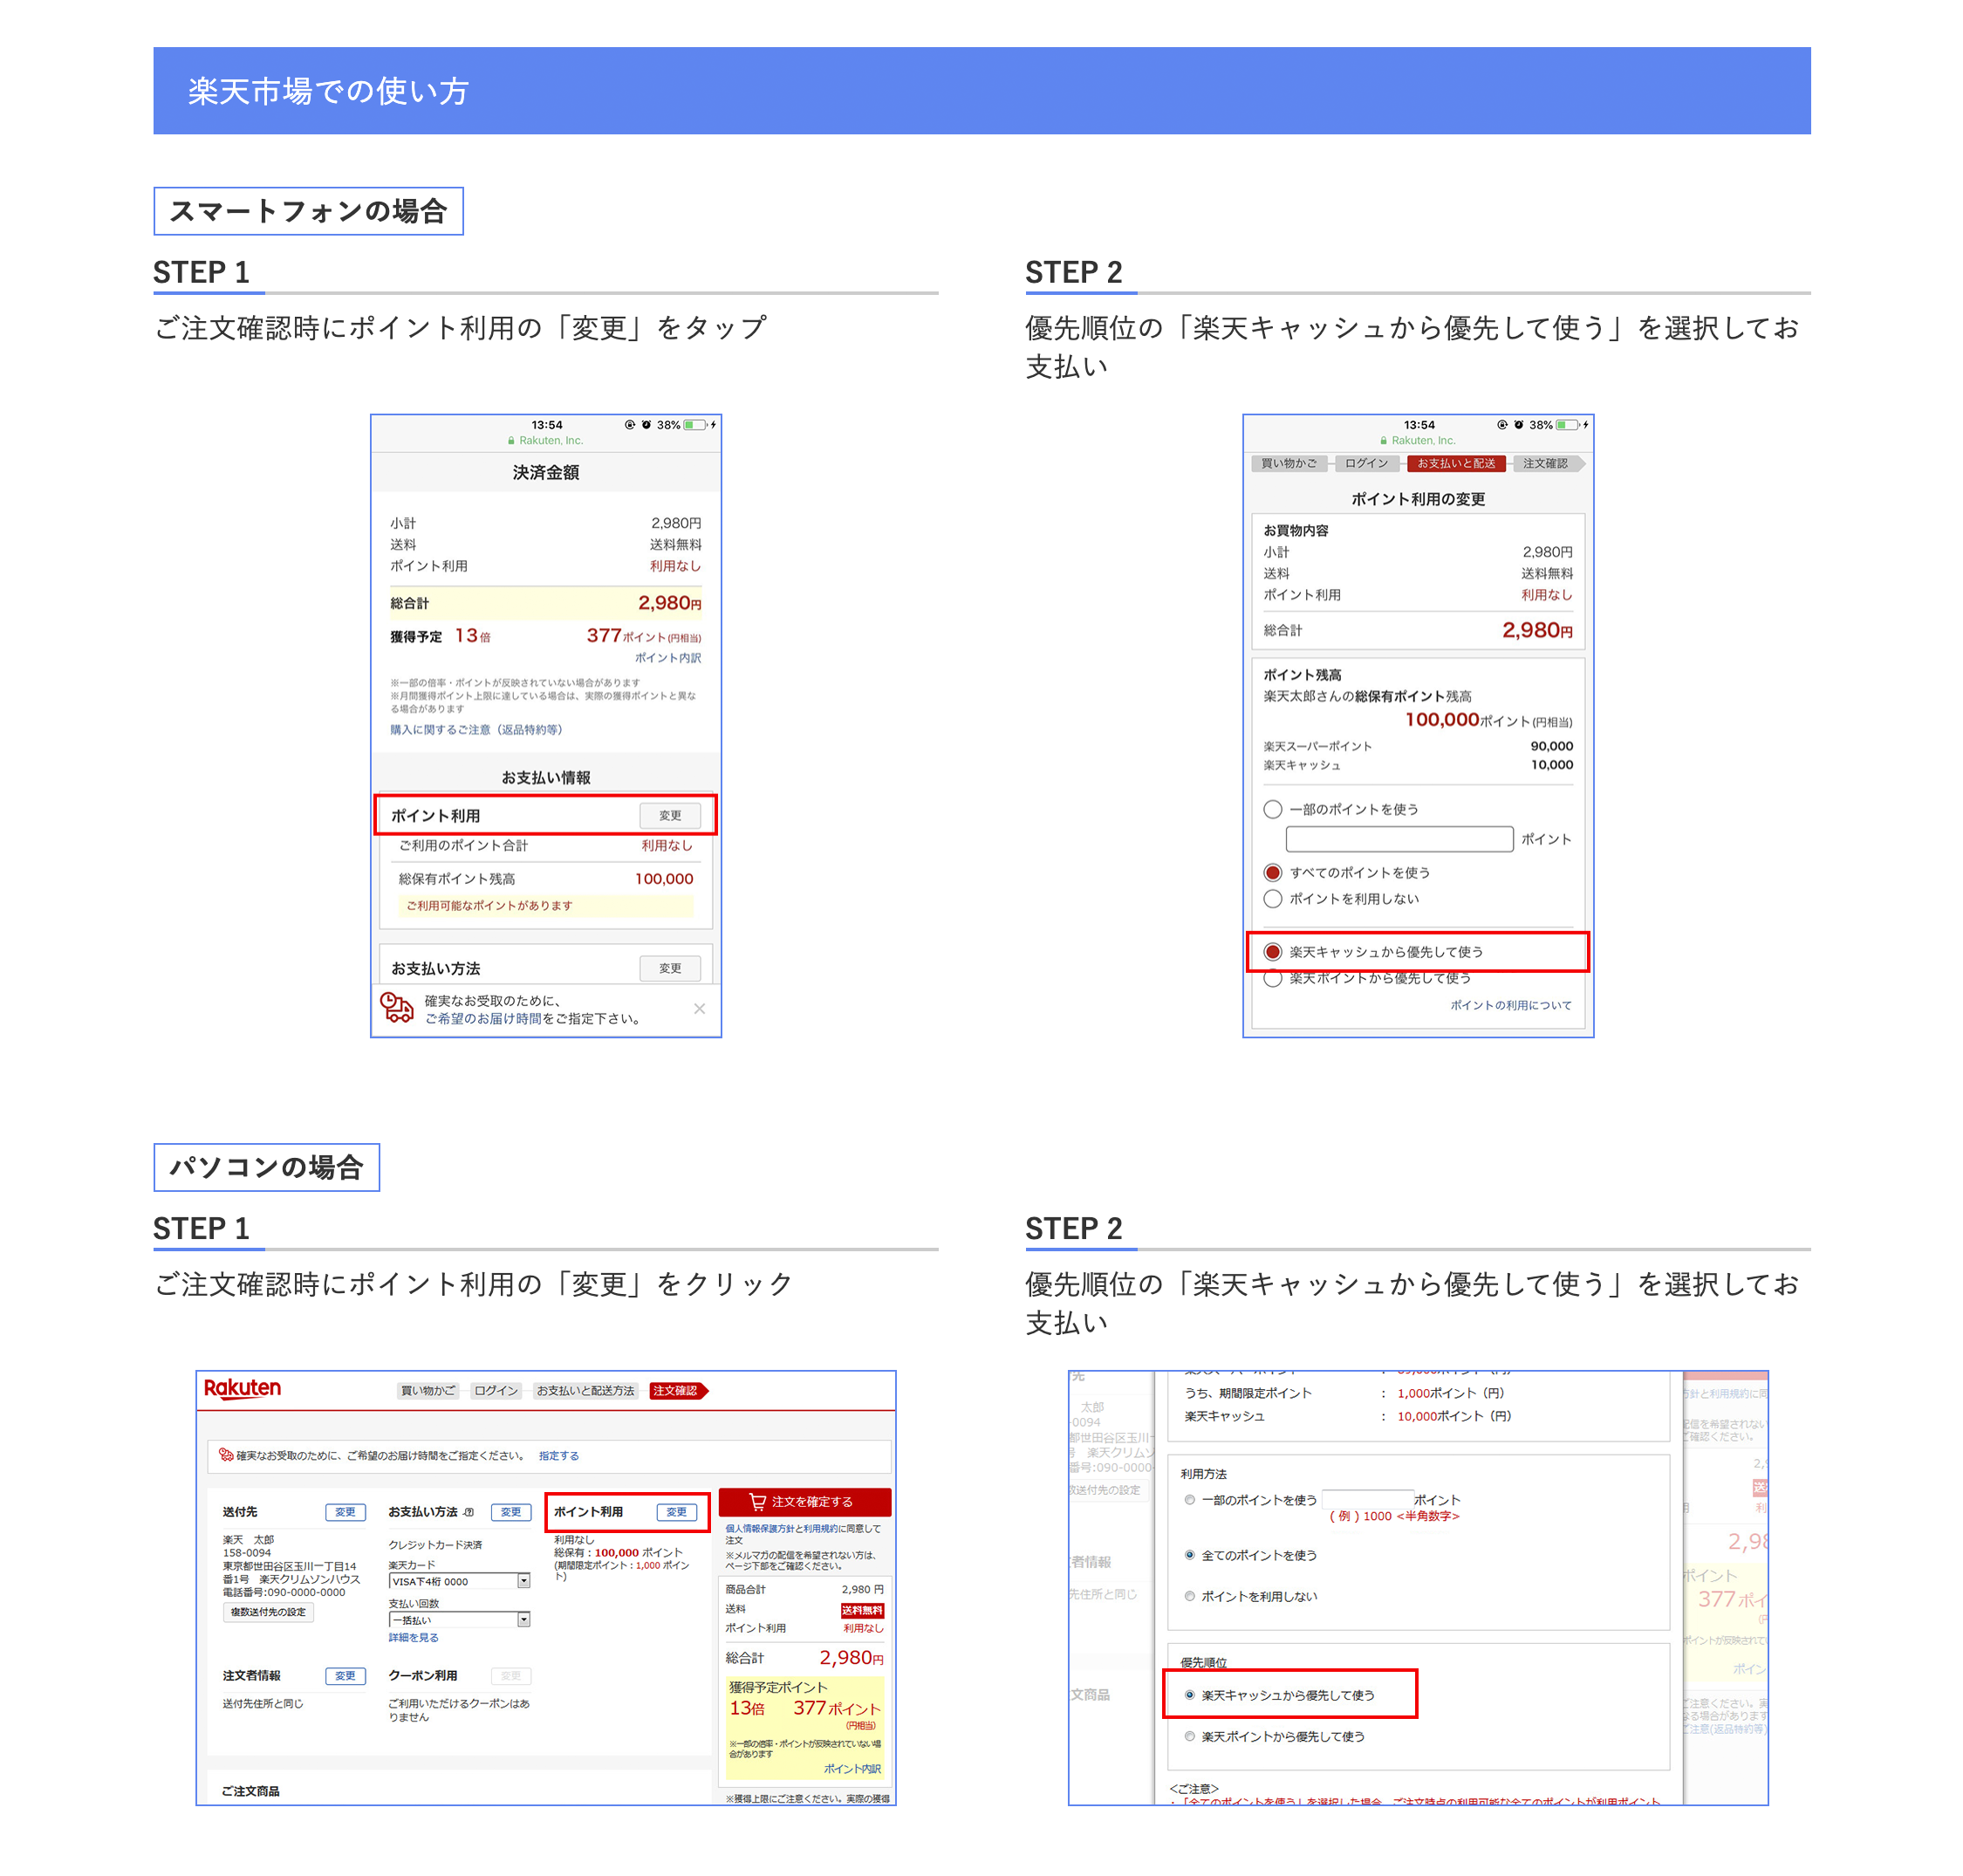
Task: Click the Rakuten logo in the PC screen
Action: [x=243, y=1389]
